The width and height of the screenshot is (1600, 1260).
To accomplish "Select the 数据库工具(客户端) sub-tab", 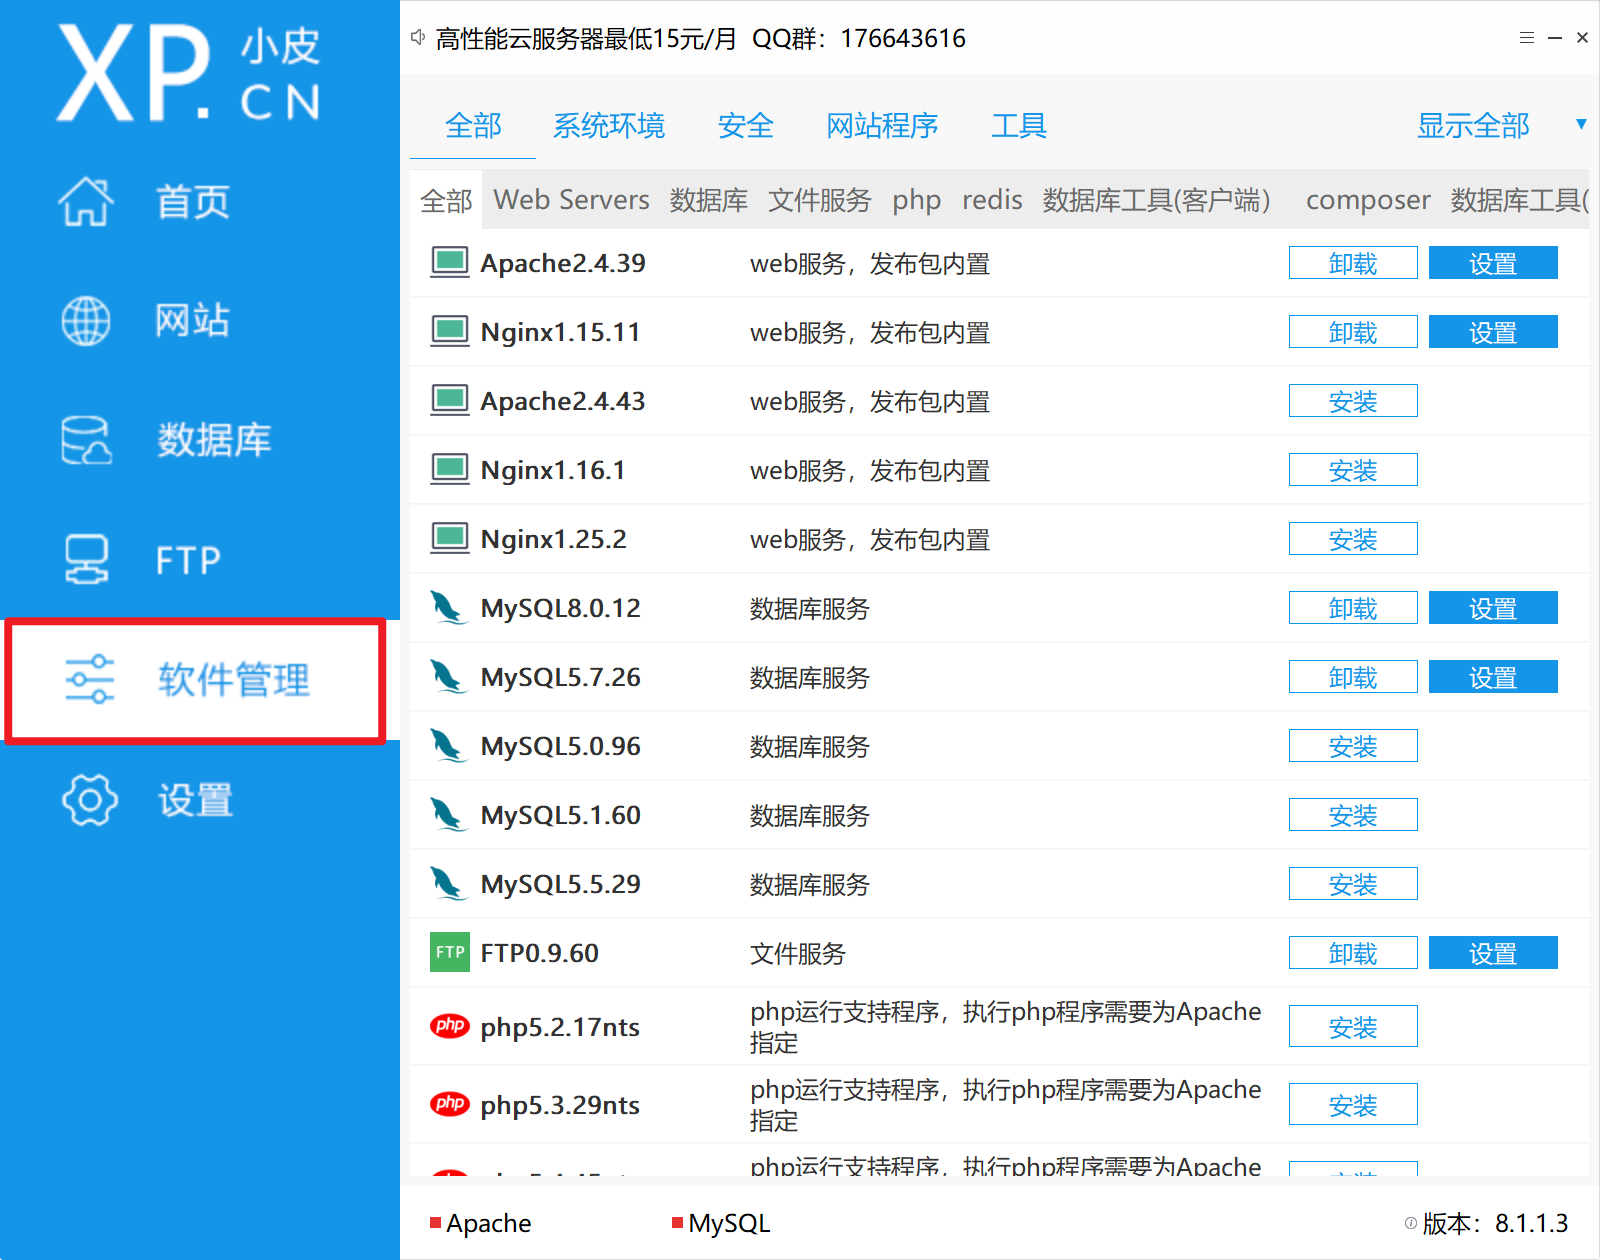I will coord(1156,200).
